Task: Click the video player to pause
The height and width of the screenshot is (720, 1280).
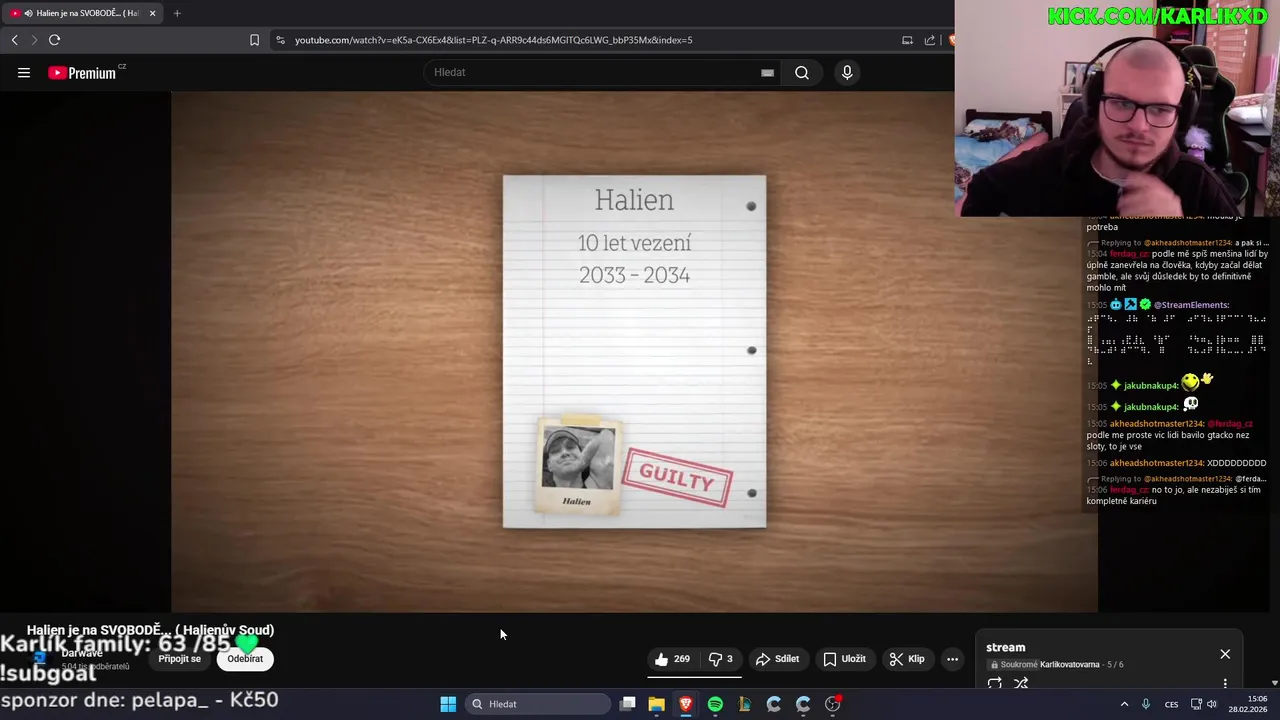Action: point(634,352)
